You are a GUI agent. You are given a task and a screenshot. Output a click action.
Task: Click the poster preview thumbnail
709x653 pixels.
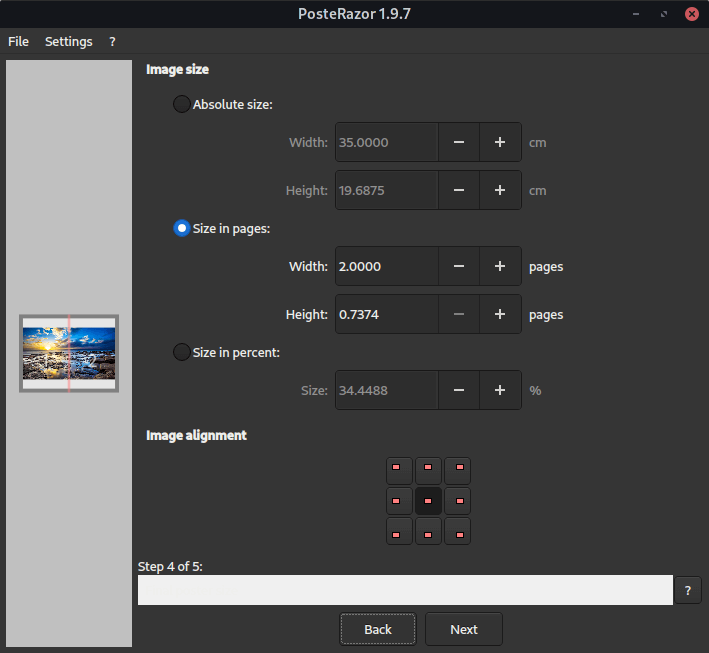[69, 353]
